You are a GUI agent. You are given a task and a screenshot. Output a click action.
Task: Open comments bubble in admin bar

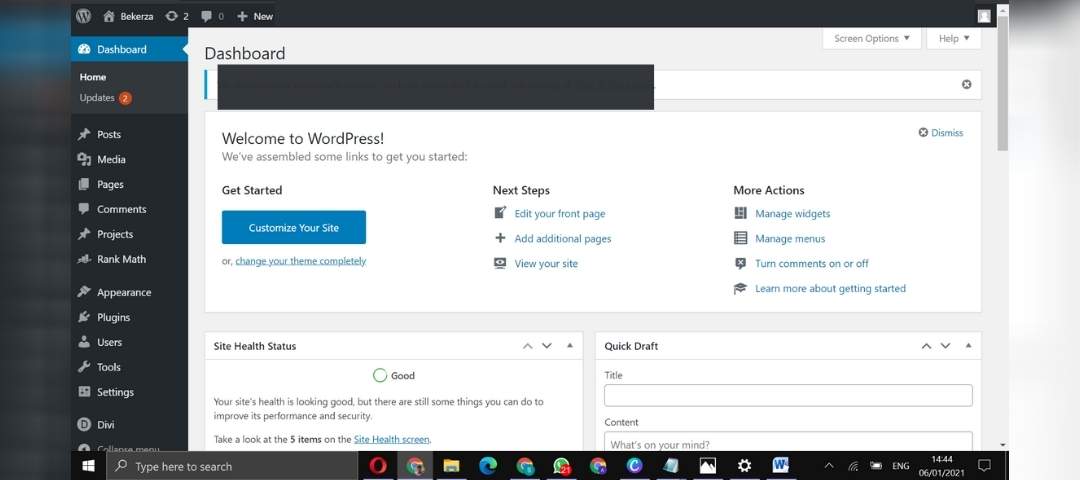pyautogui.click(x=212, y=16)
